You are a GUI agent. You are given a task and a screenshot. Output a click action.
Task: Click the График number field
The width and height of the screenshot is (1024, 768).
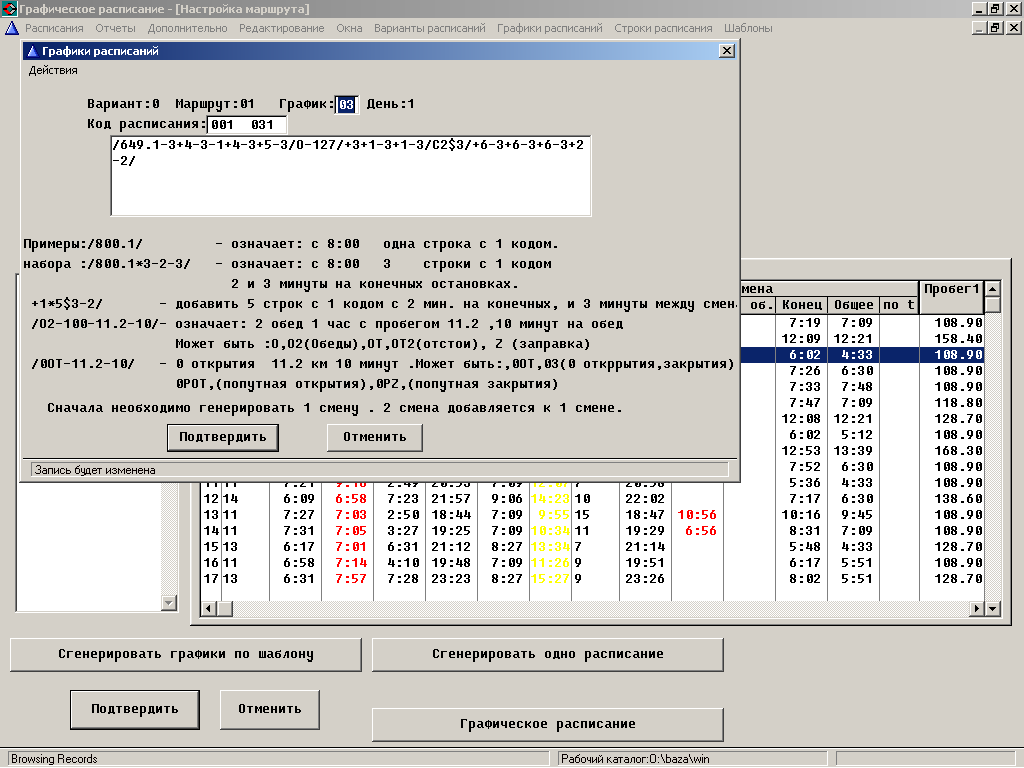tap(346, 104)
